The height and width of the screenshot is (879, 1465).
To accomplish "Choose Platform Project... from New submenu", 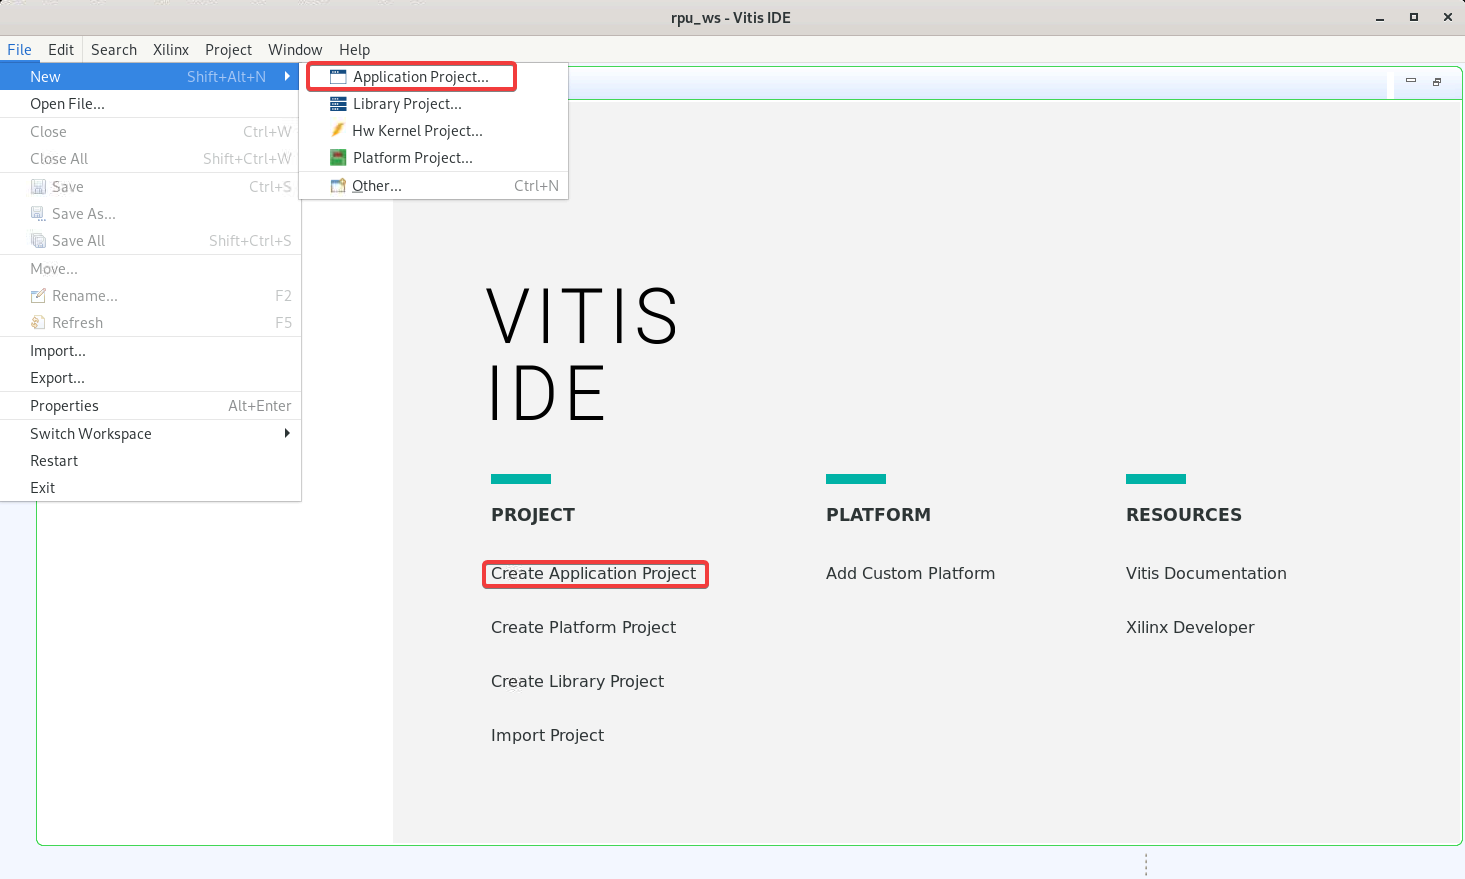I will click(x=434, y=157).
